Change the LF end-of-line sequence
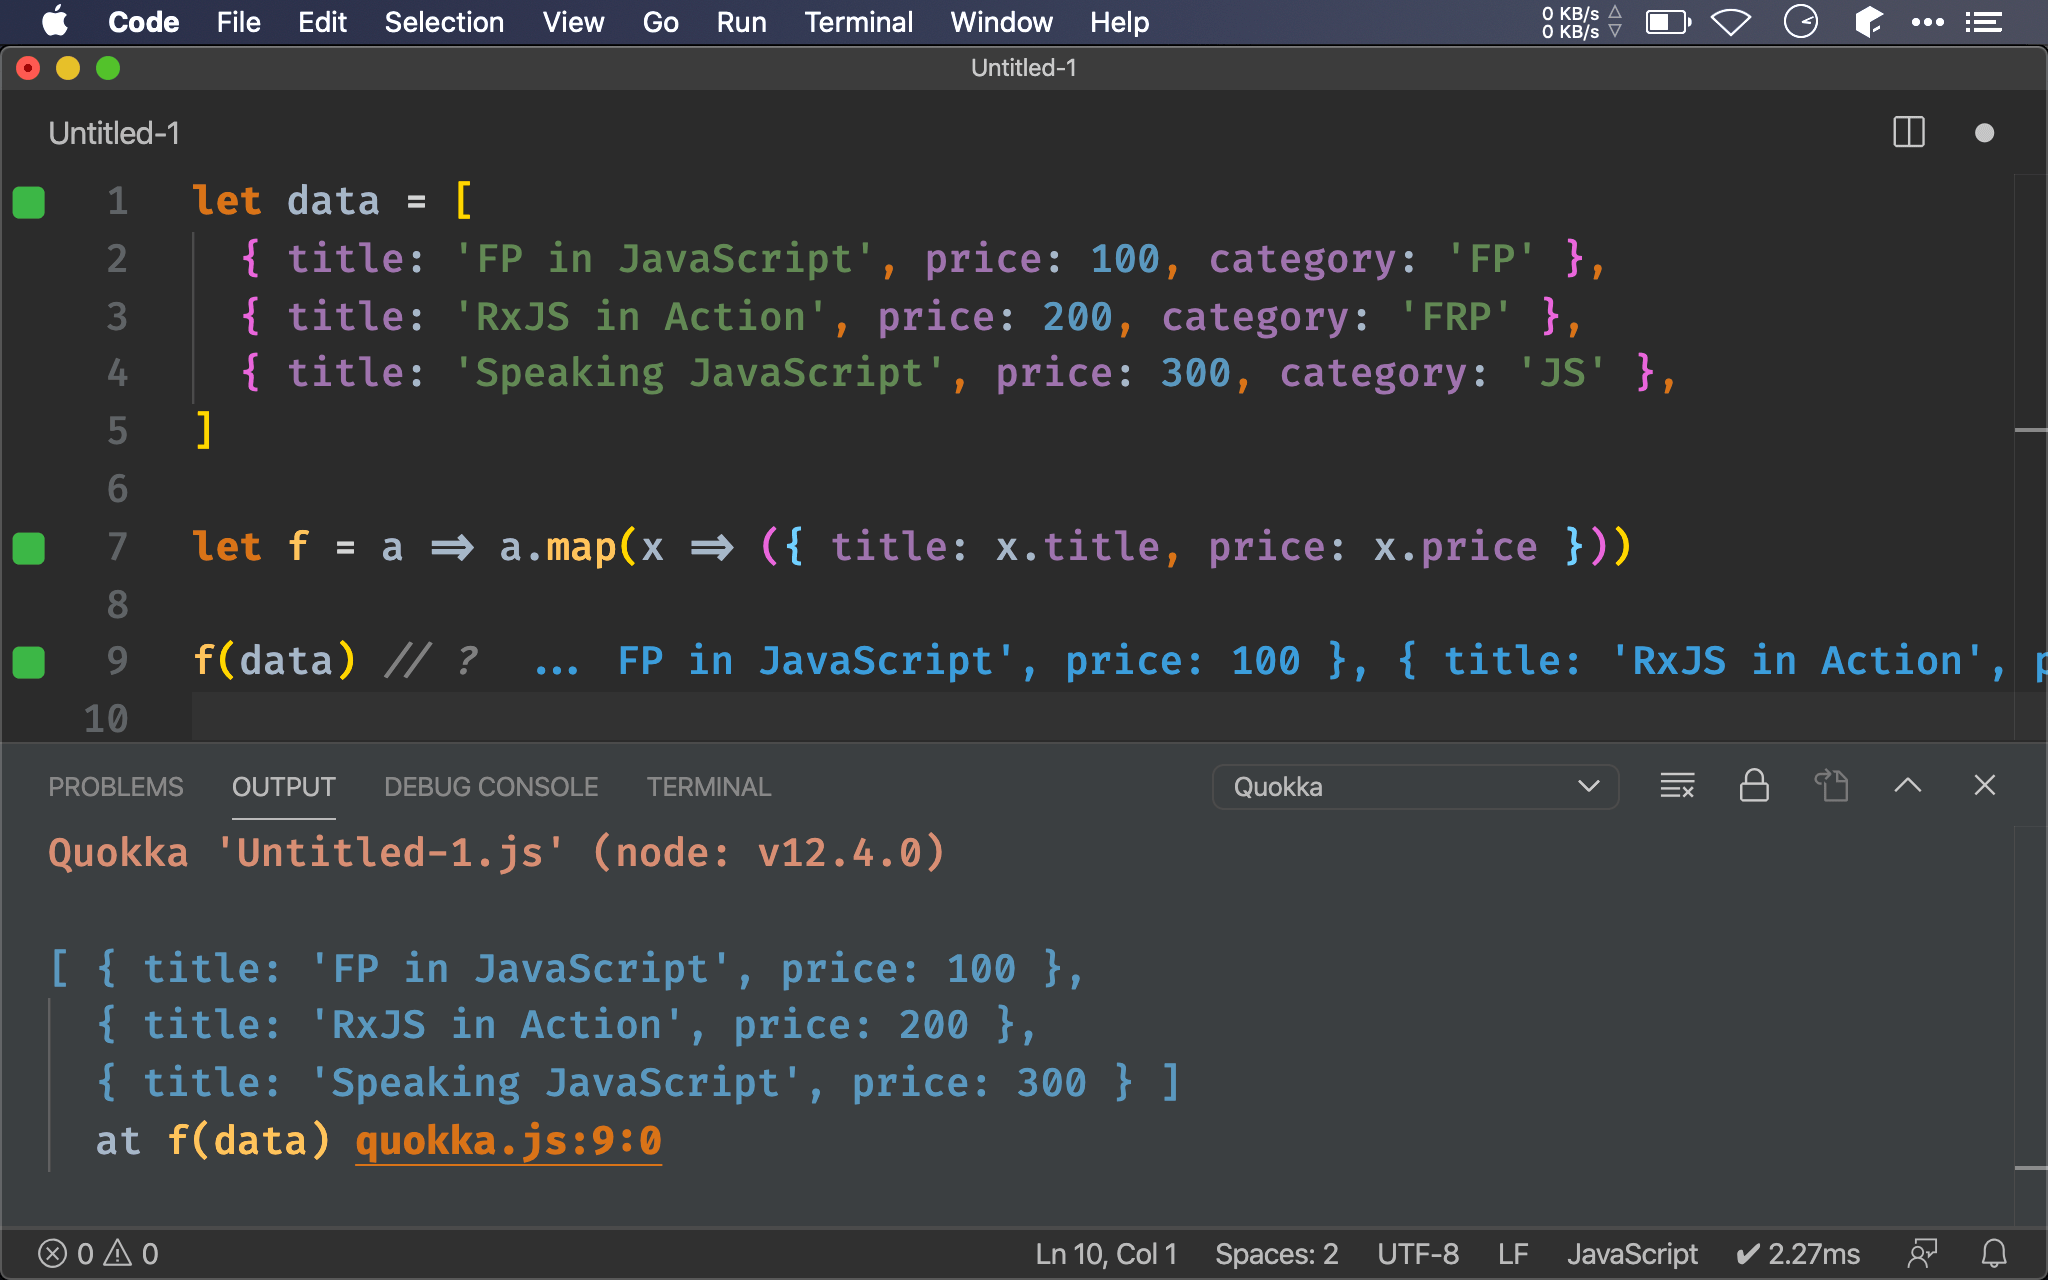 (x=1513, y=1254)
